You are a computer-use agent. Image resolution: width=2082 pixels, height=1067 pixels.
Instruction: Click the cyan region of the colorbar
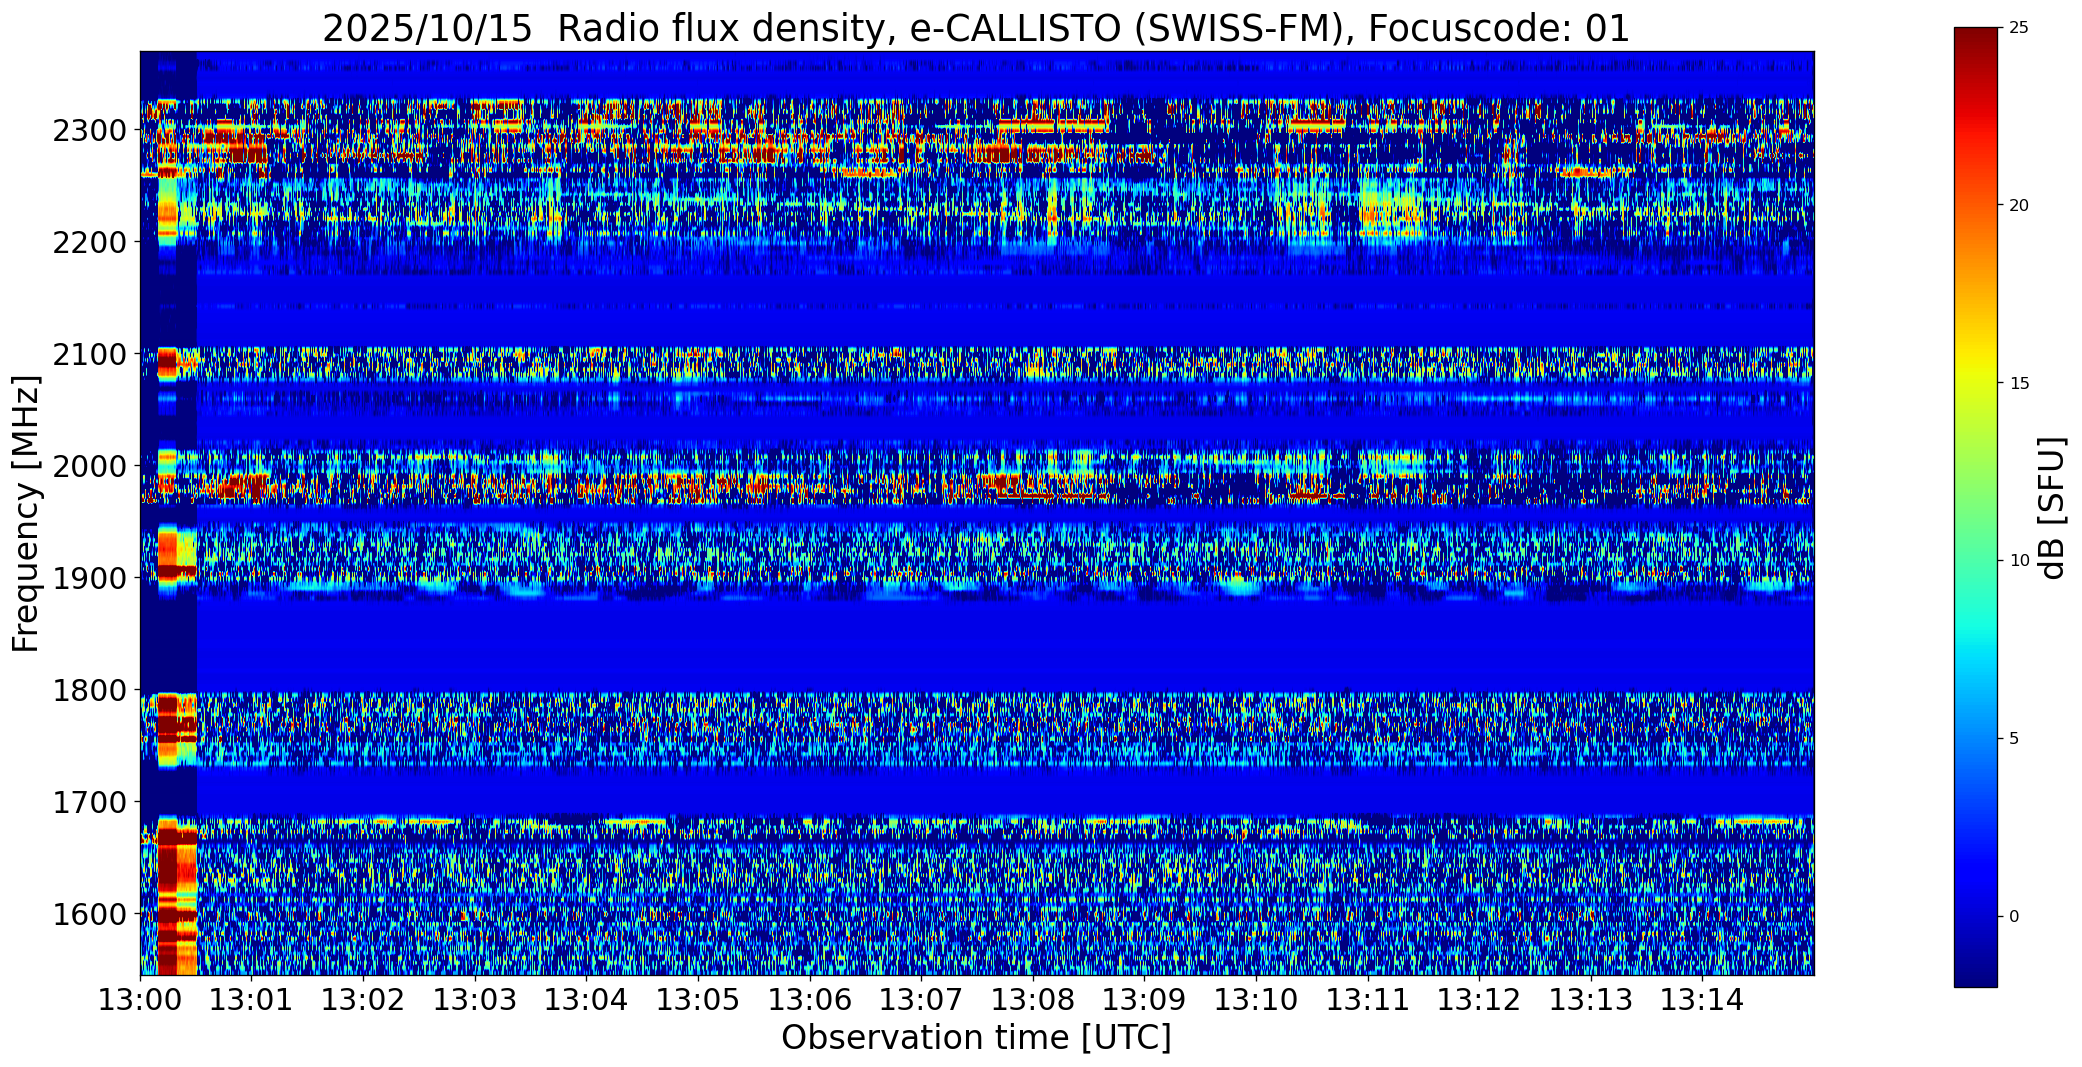click(x=1975, y=630)
